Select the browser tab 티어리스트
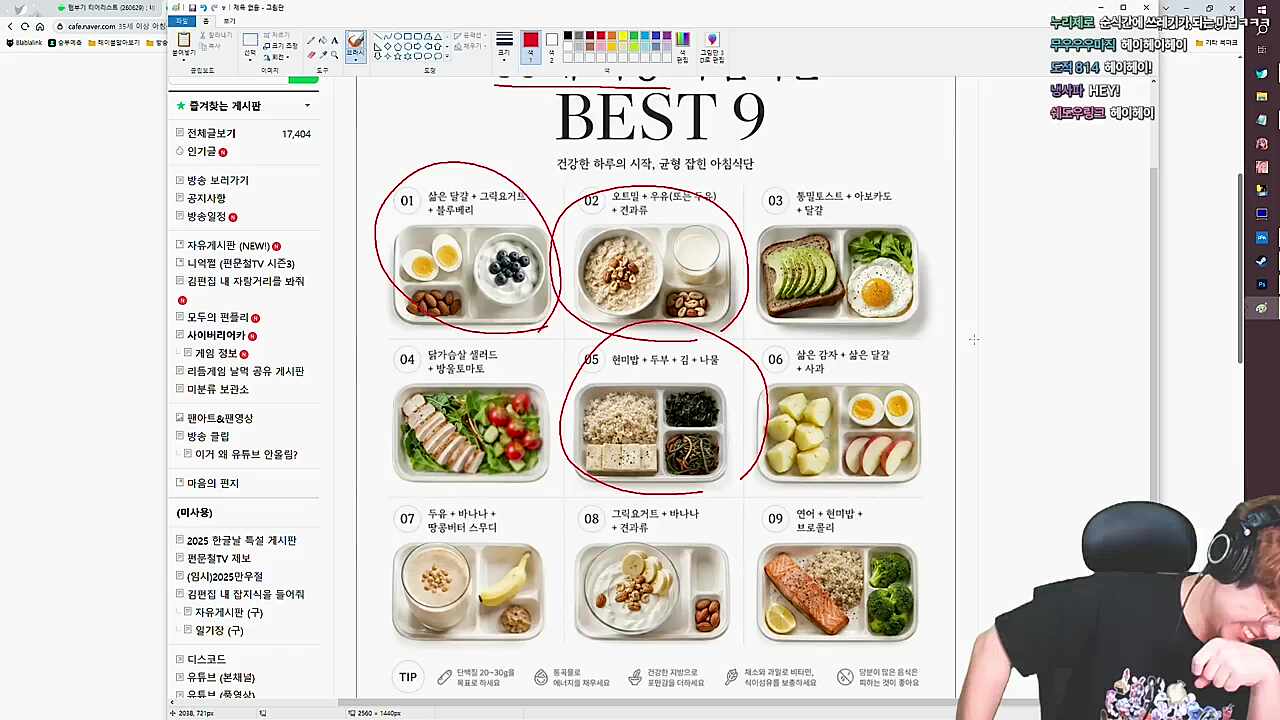1280x720 pixels. pyautogui.click(x=108, y=7)
